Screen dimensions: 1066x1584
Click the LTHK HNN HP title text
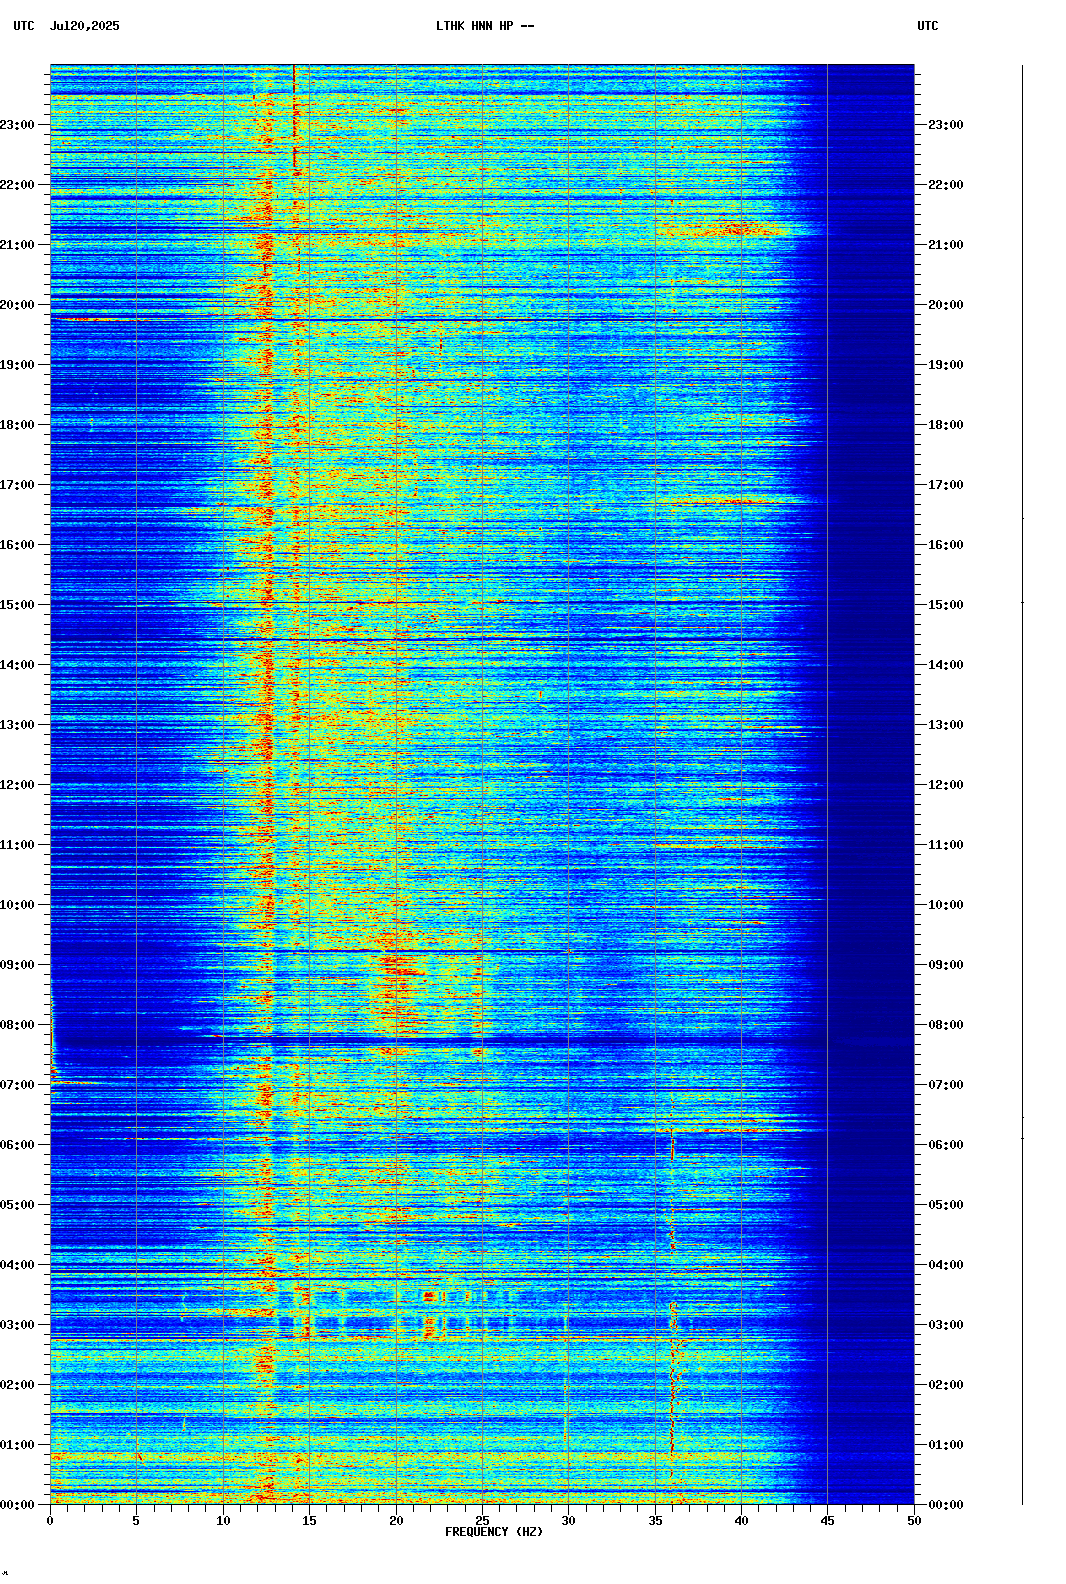tap(485, 26)
